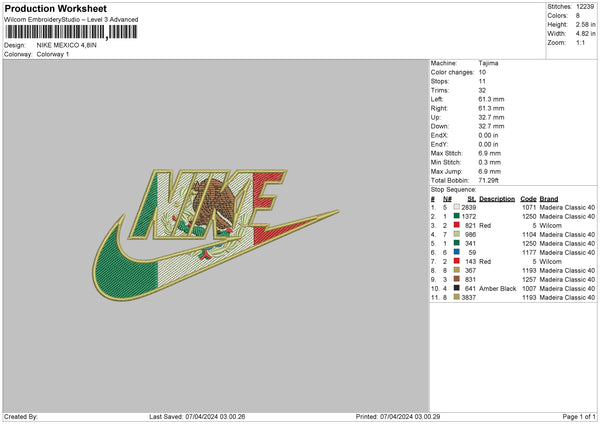Select the Width value '4.82 in'

point(585,34)
